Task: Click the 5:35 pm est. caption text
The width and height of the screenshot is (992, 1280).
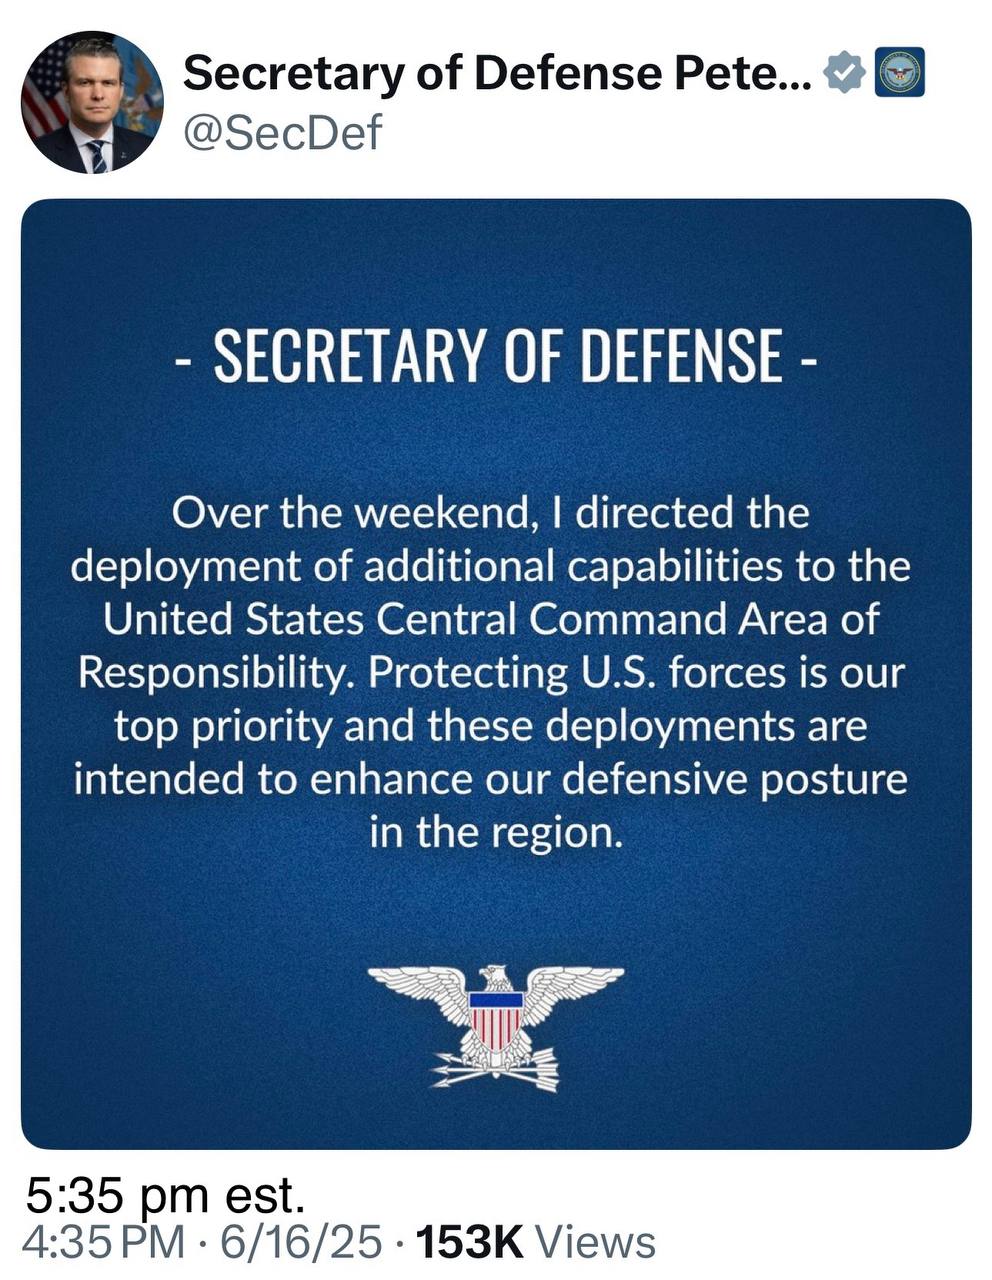Action: (165, 1195)
